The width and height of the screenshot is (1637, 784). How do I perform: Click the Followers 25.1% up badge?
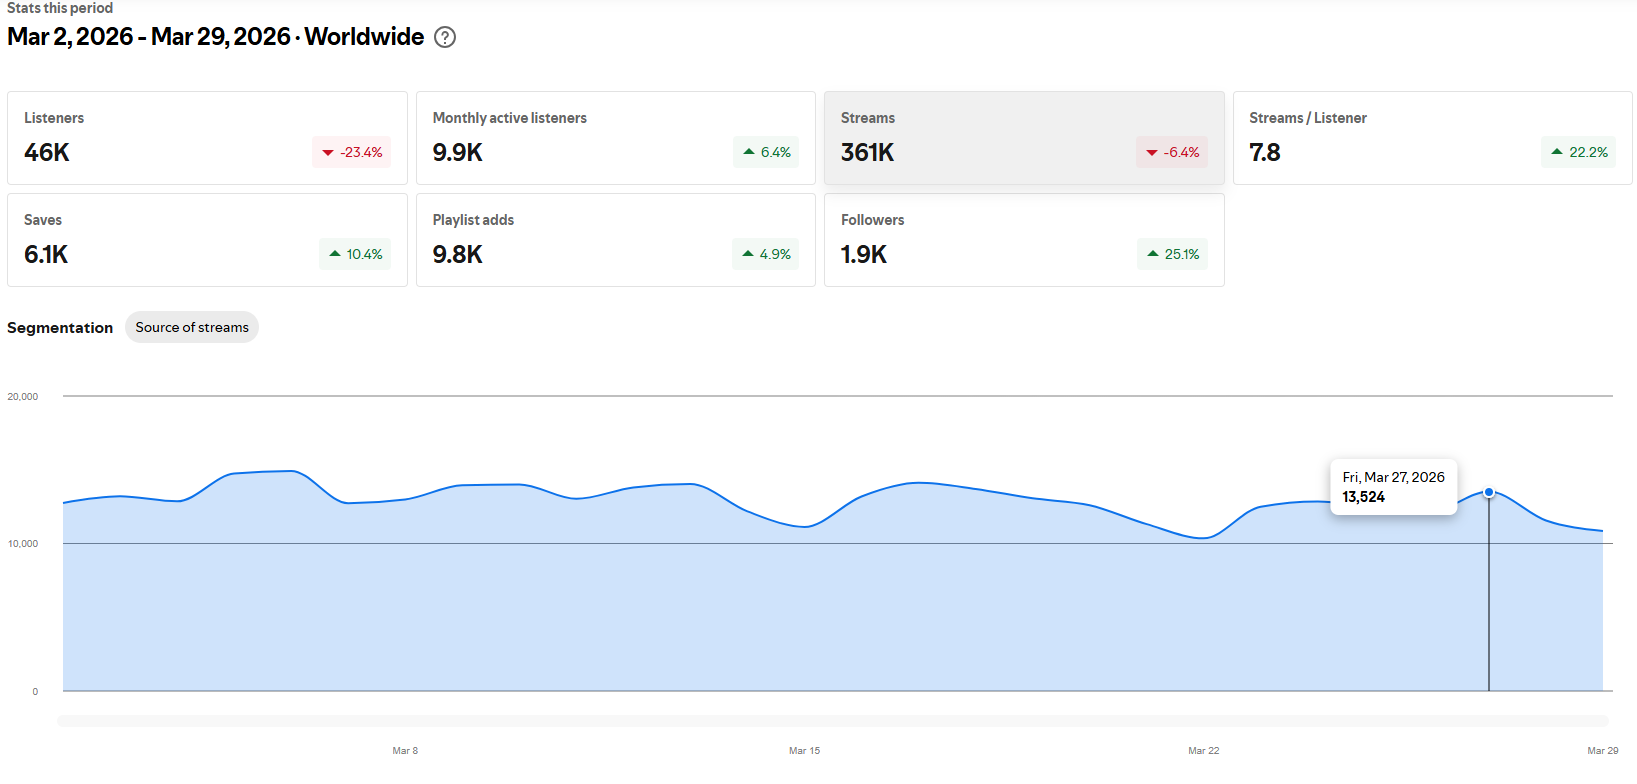(x=1172, y=254)
